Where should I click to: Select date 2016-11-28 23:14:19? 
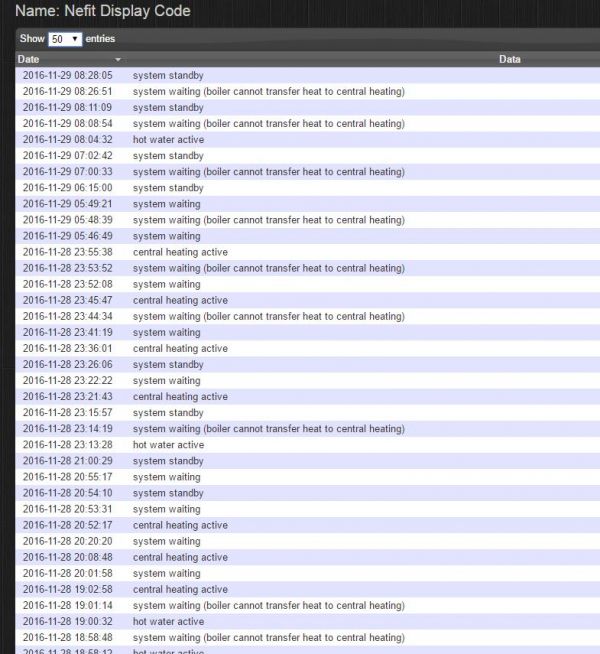[x=68, y=428]
